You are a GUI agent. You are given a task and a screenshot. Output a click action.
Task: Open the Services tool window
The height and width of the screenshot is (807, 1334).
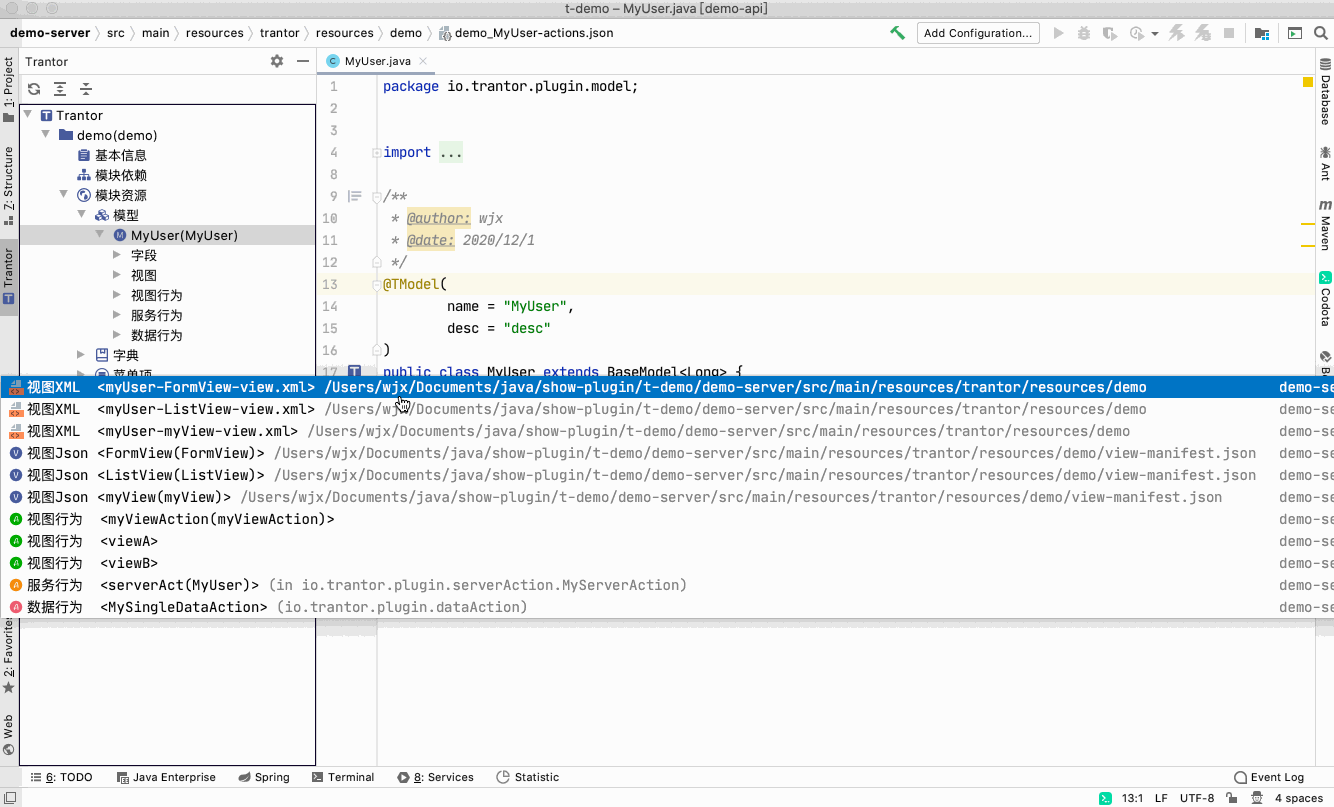(x=435, y=777)
